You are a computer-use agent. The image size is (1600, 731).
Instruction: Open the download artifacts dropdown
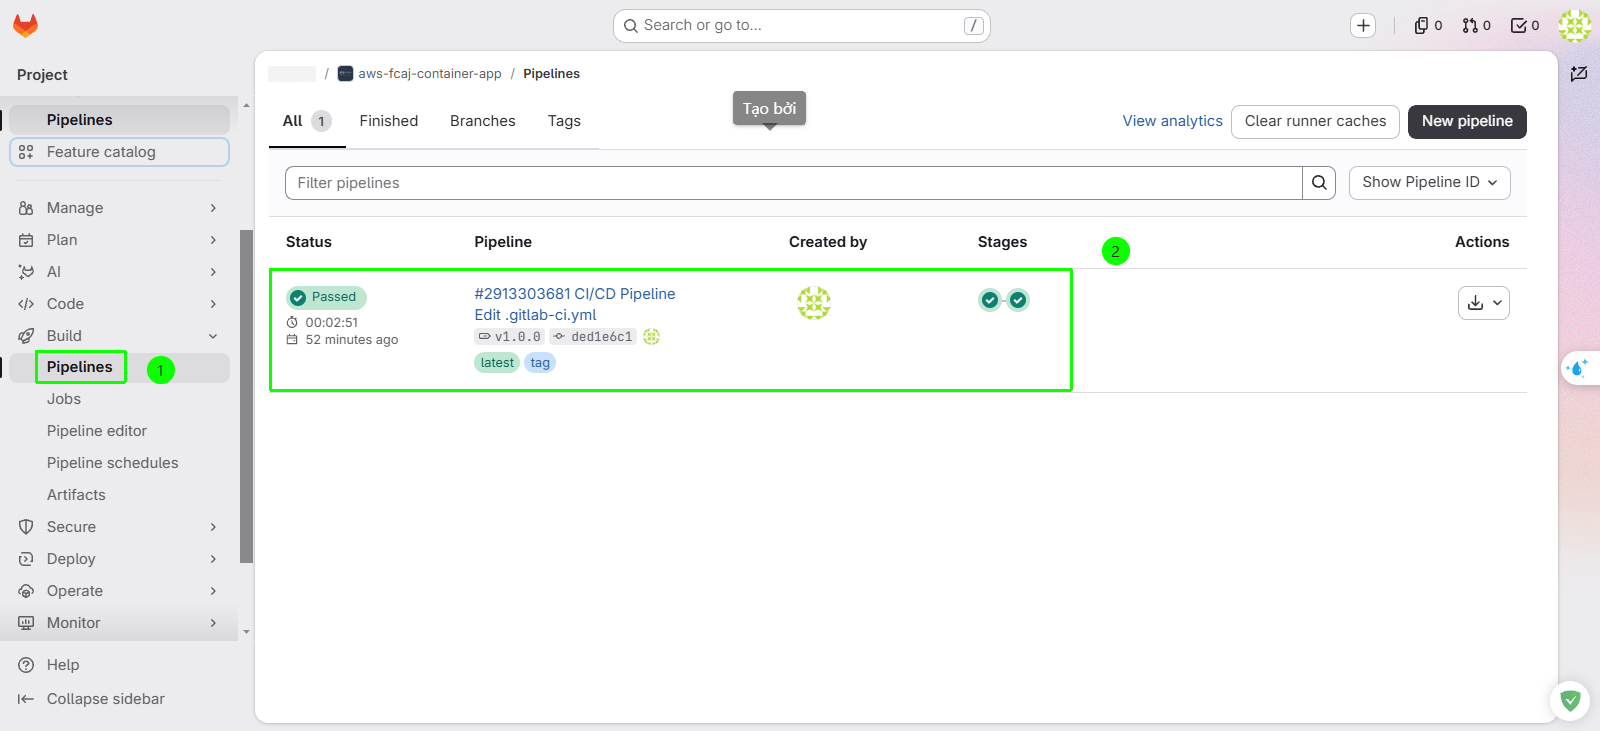[x=1484, y=303]
